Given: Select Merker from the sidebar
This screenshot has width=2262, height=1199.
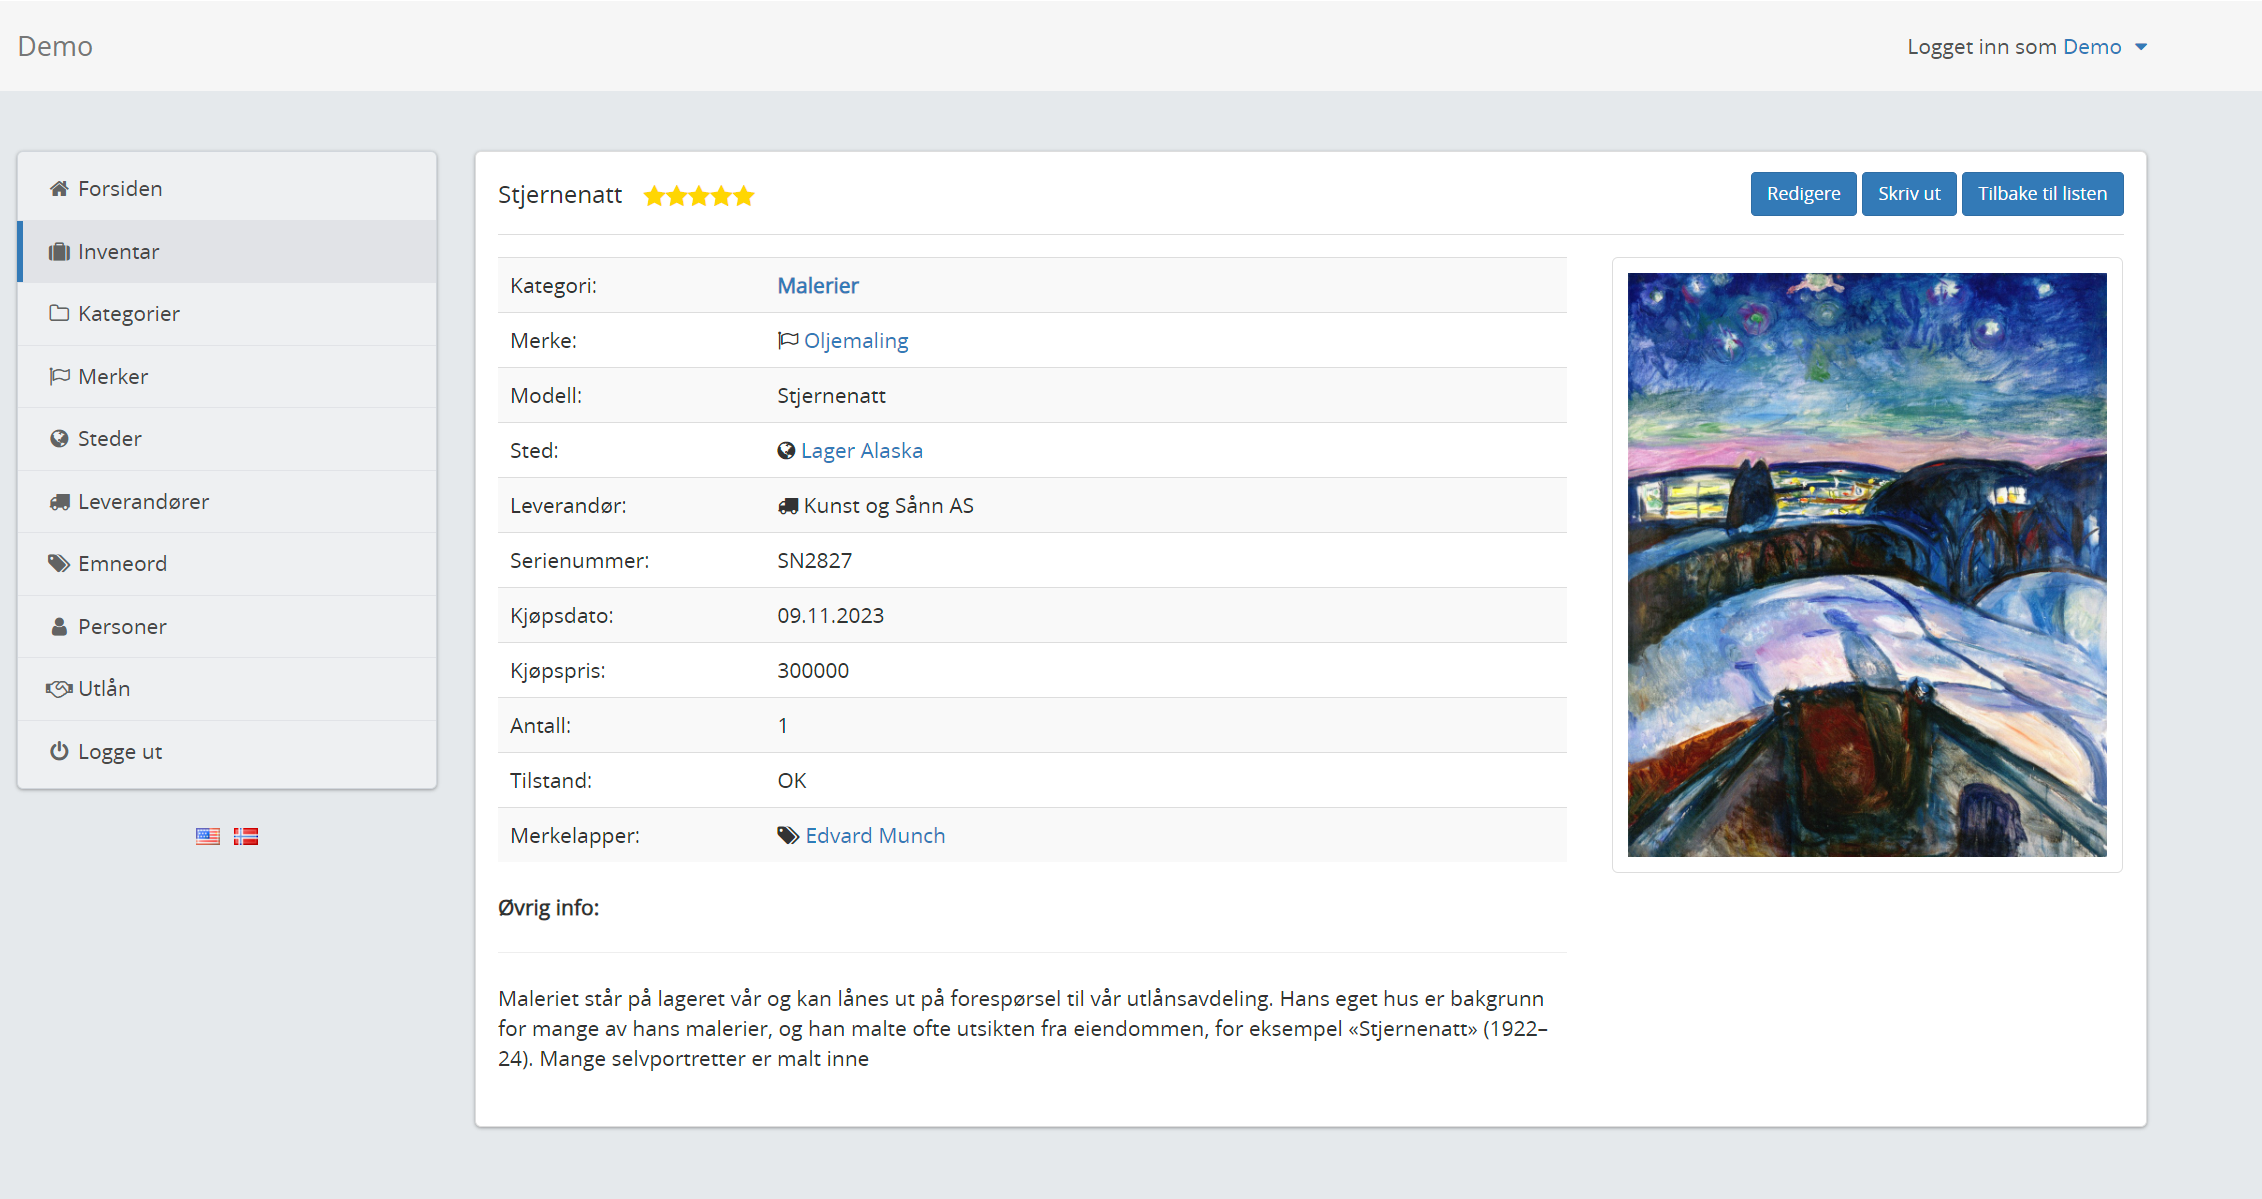Looking at the screenshot, I should [227, 377].
